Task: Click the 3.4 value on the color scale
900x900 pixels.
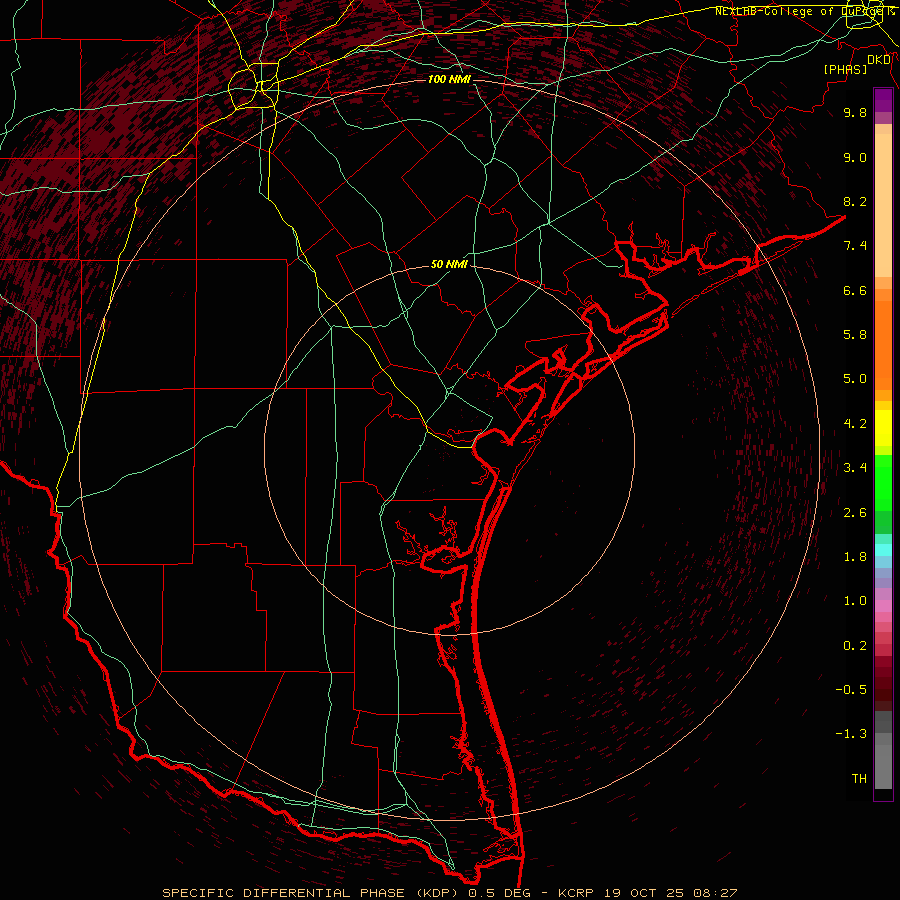Action: [855, 468]
